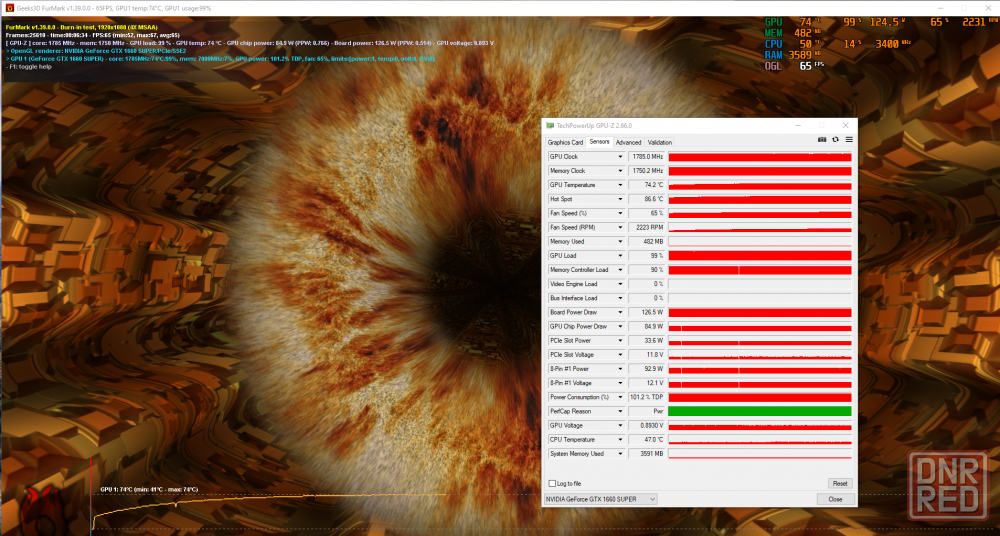Close the FurMark window
Viewport: 1000px width, 536px height.
[987, 8]
